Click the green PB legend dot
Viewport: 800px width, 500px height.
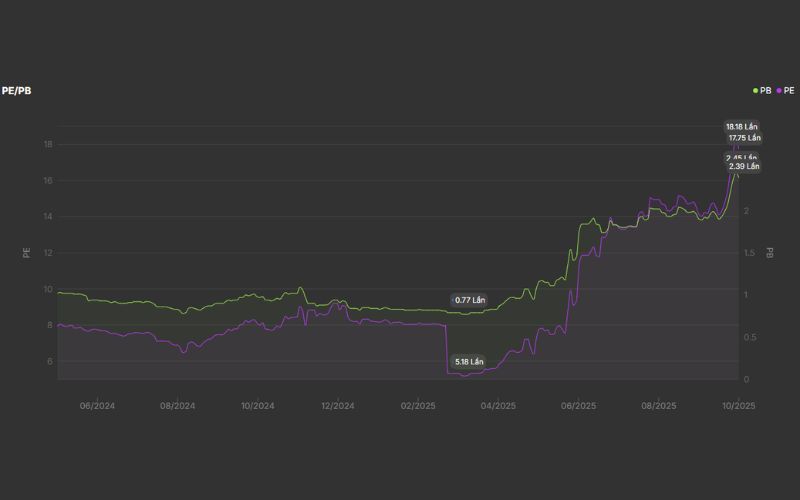tap(756, 90)
